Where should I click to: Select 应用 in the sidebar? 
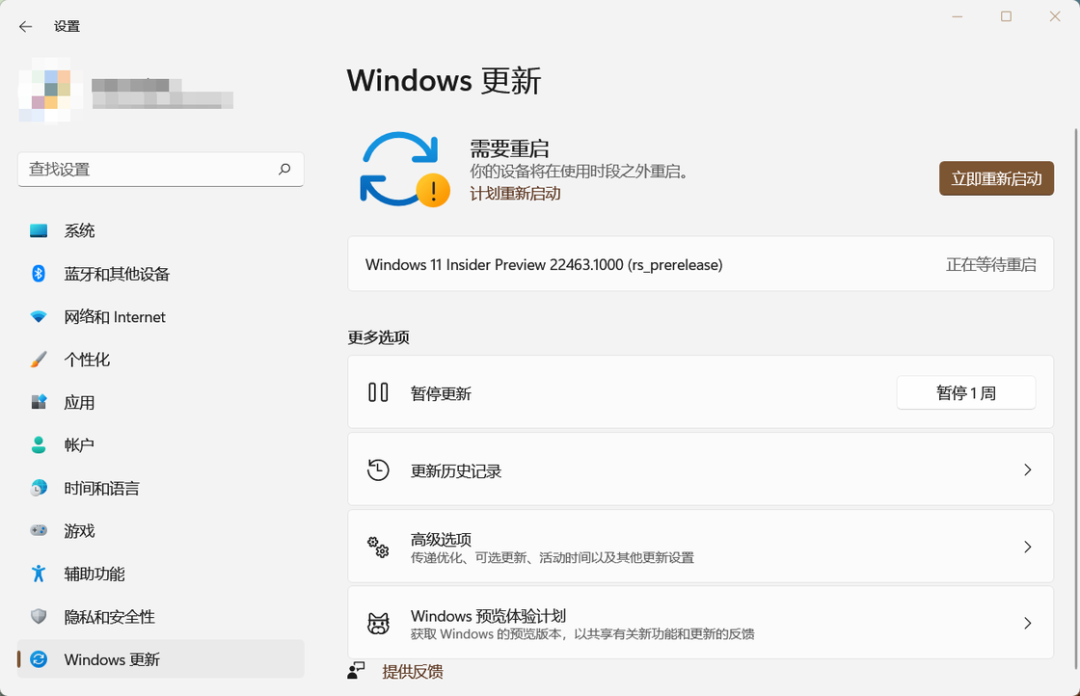160,402
